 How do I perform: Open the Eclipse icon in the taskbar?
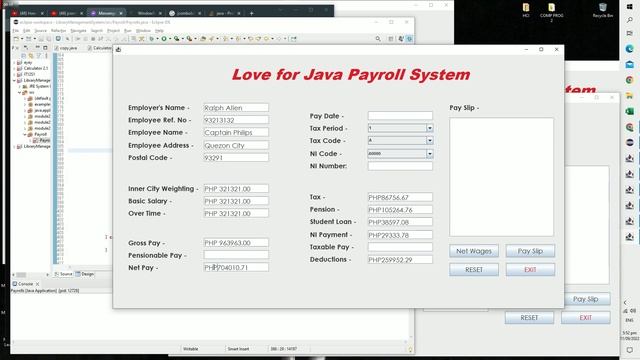[630, 142]
